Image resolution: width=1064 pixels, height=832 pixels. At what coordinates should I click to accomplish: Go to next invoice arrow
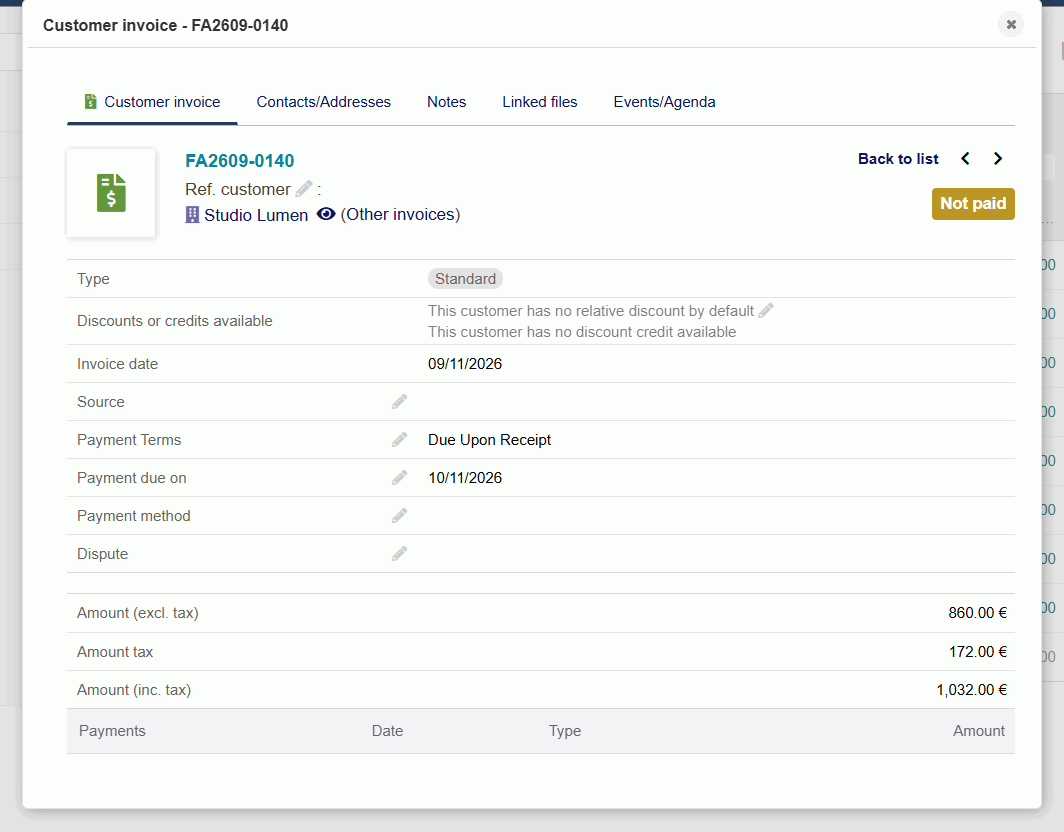click(x=998, y=159)
